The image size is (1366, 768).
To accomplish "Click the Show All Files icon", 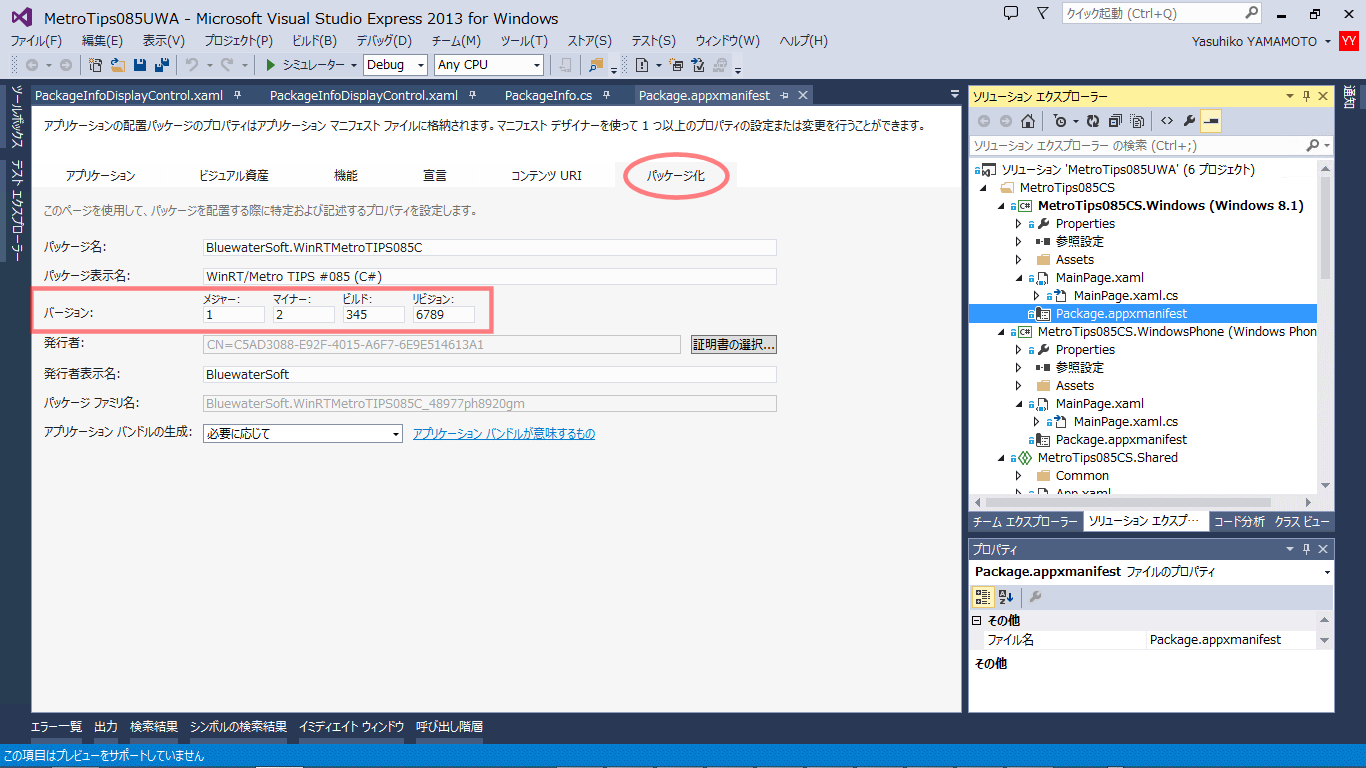I will (1137, 121).
